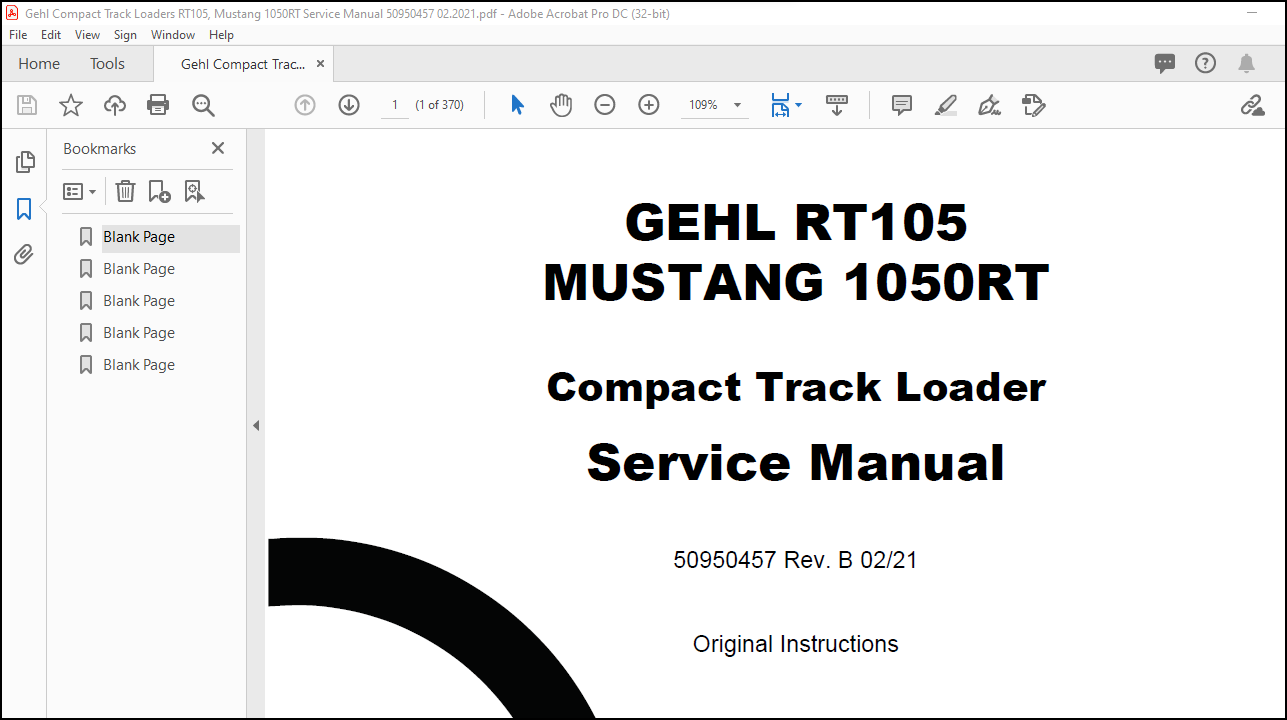Image resolution: width=1287 pixels, height=720 pixels.
Task: Open the File menu
Action: [x=18, y=35]
